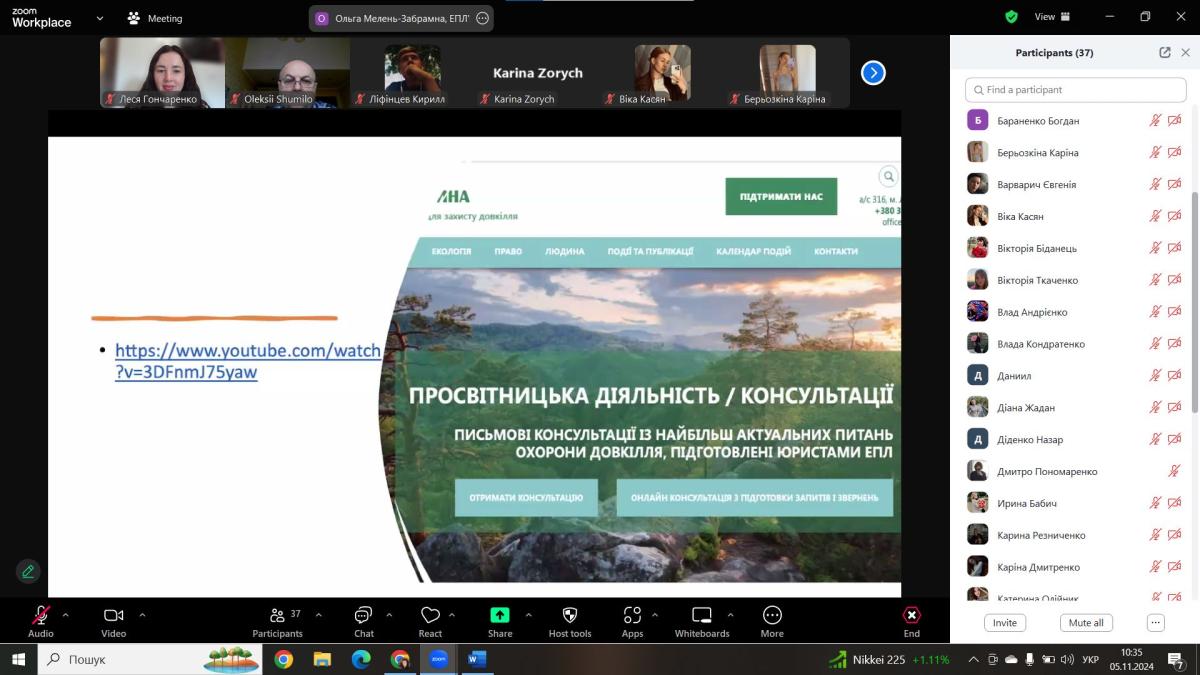Image resolution: width=1200 pixels, height=675 pixels.
Task: Open the View layout menu
Action: point(1052,17)
